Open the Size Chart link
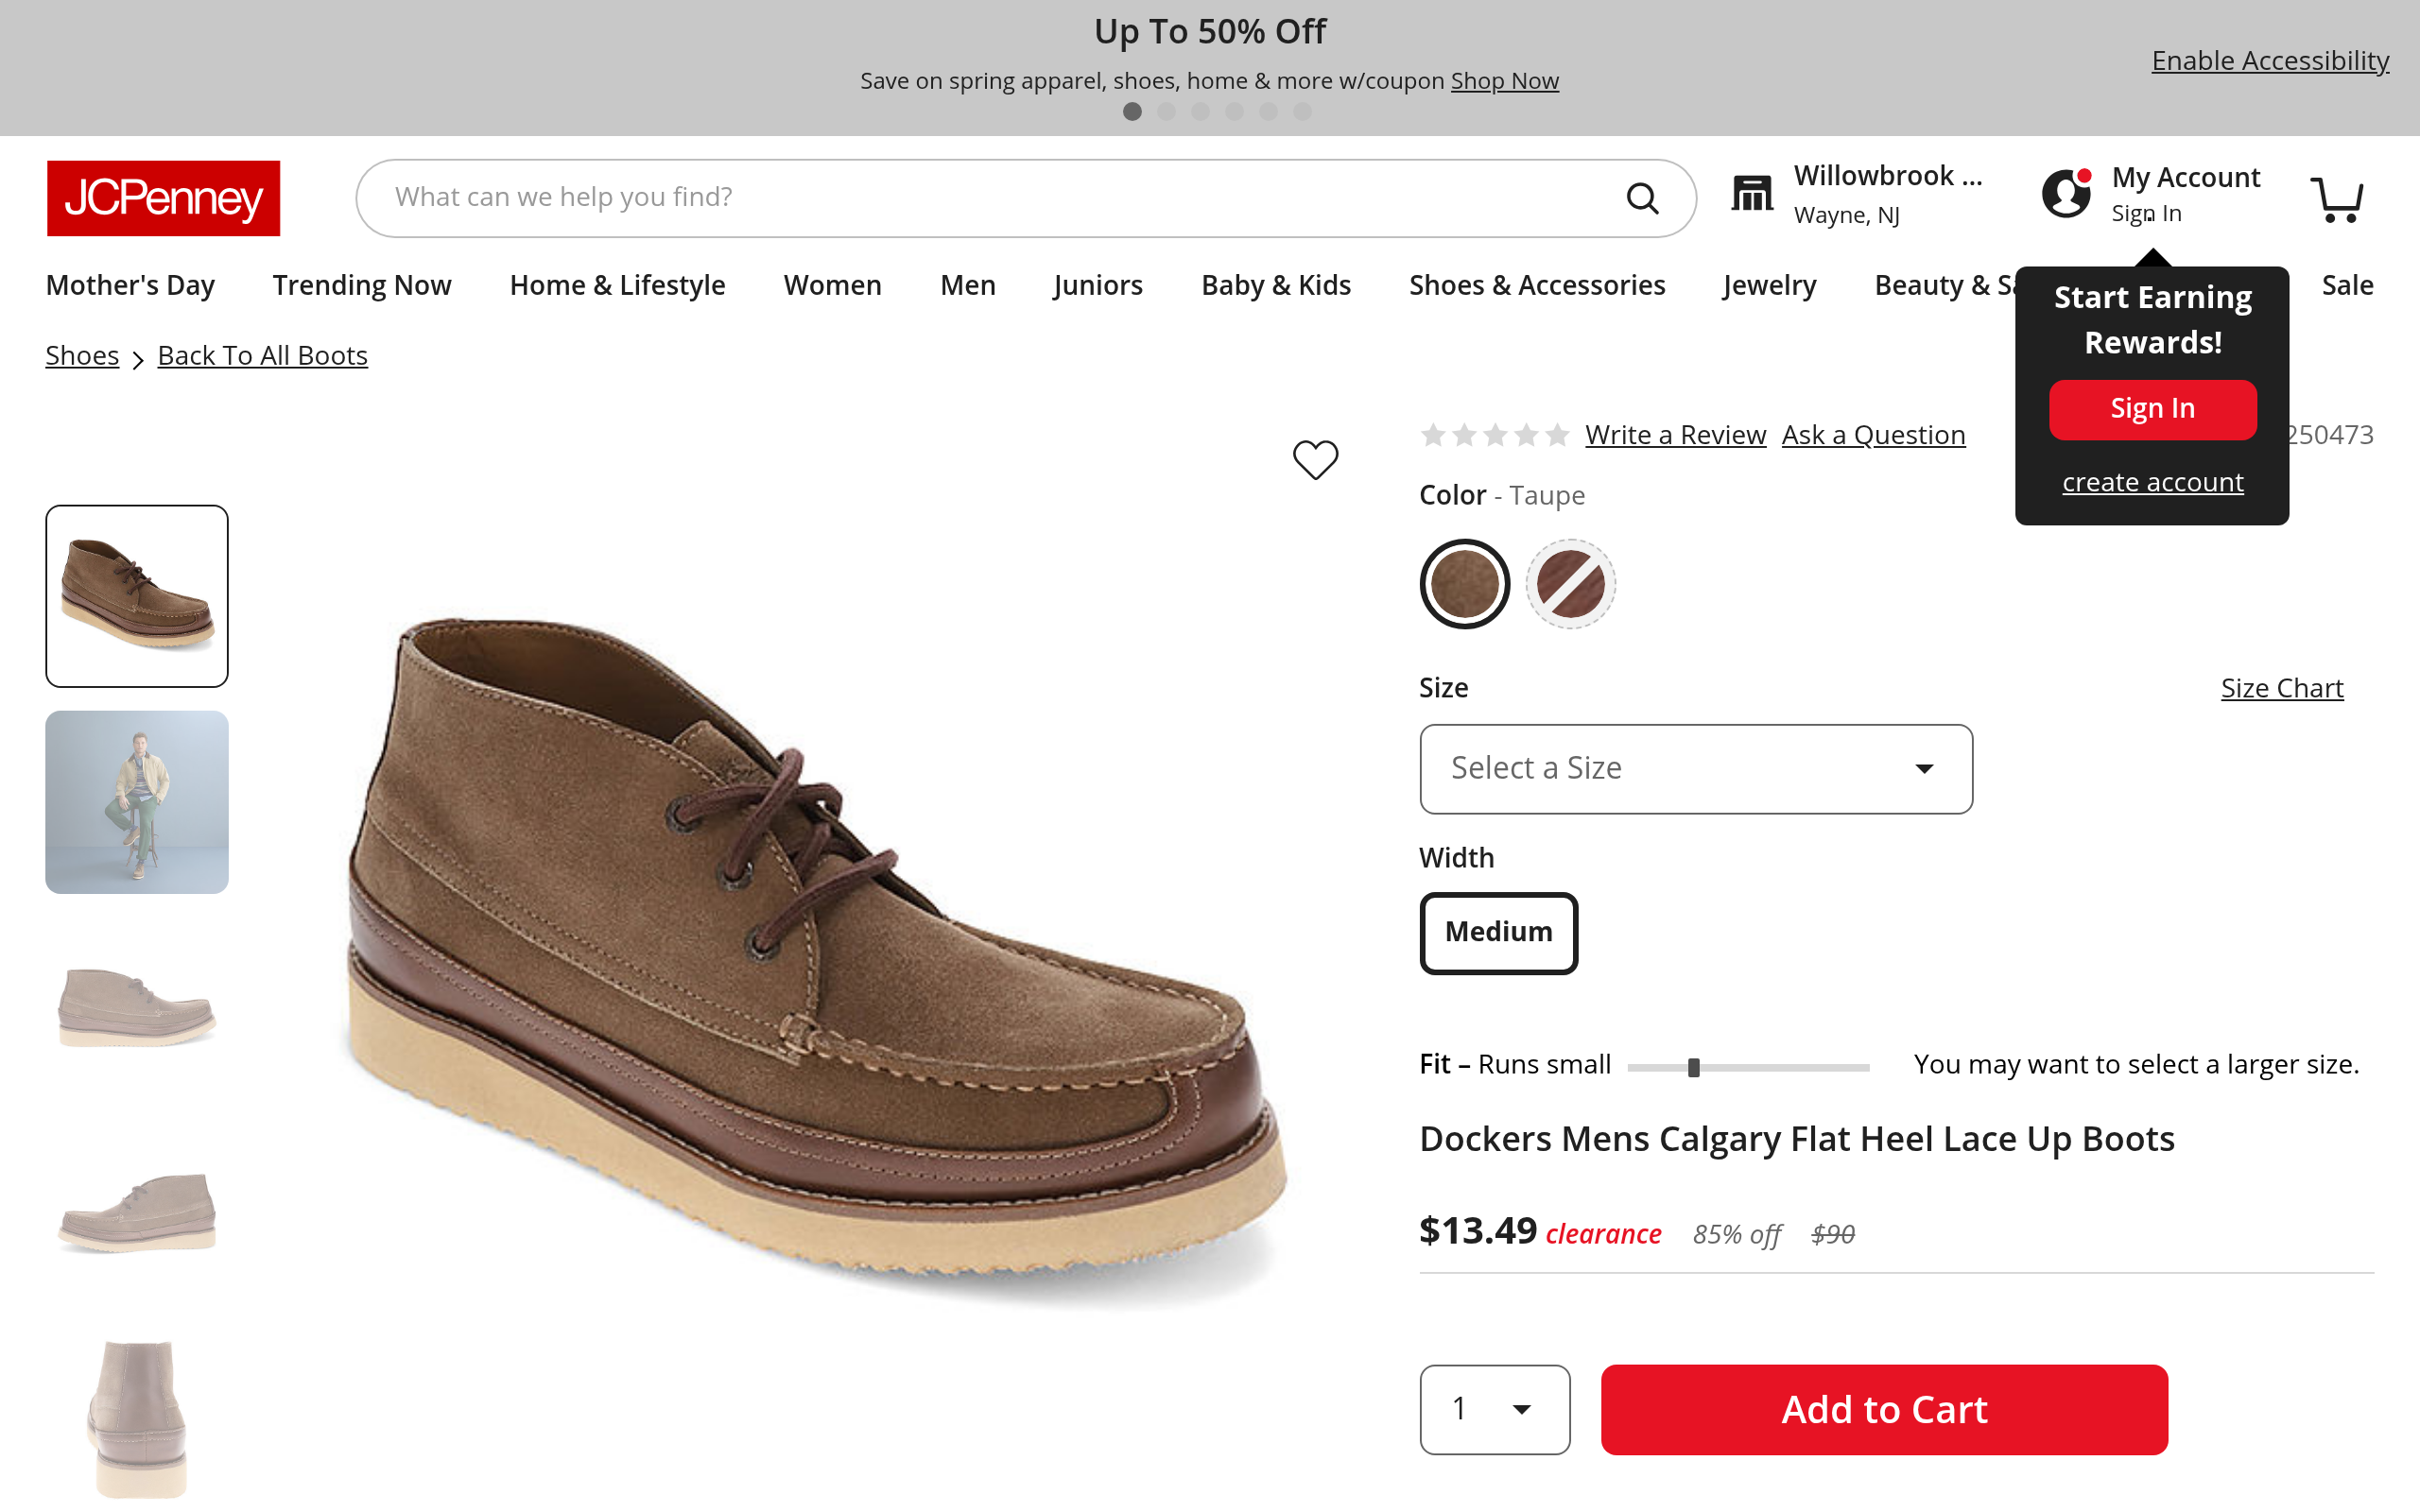Screen dimensions: 2420x1512 [x=2281, y=688]
